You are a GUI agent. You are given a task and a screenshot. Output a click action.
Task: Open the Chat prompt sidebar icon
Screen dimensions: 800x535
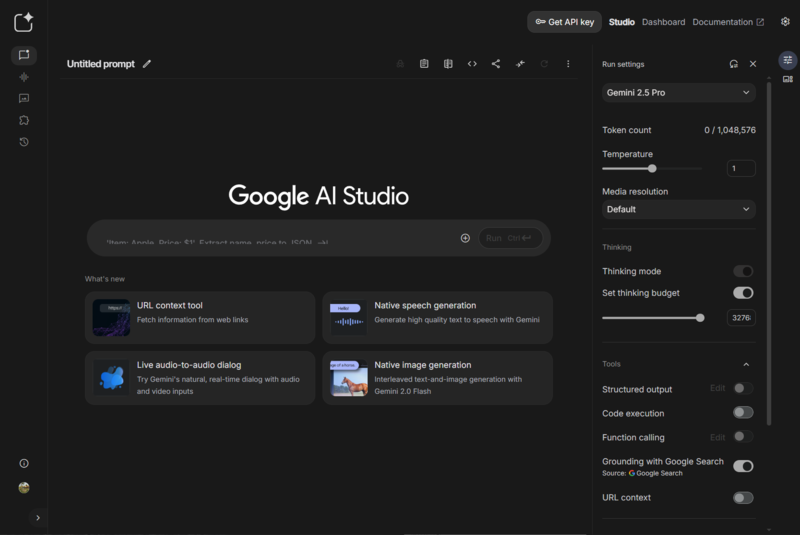24,55
